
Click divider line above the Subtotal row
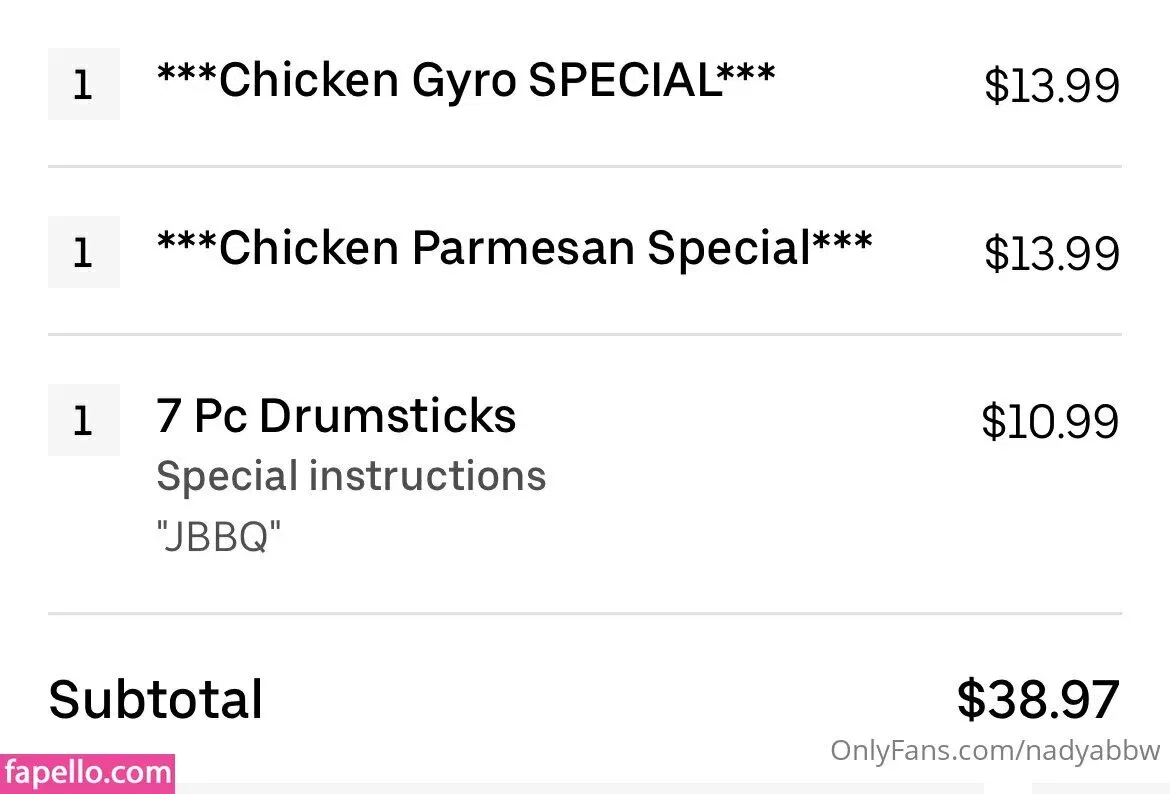pyautogui.click(x=584, y=613)
